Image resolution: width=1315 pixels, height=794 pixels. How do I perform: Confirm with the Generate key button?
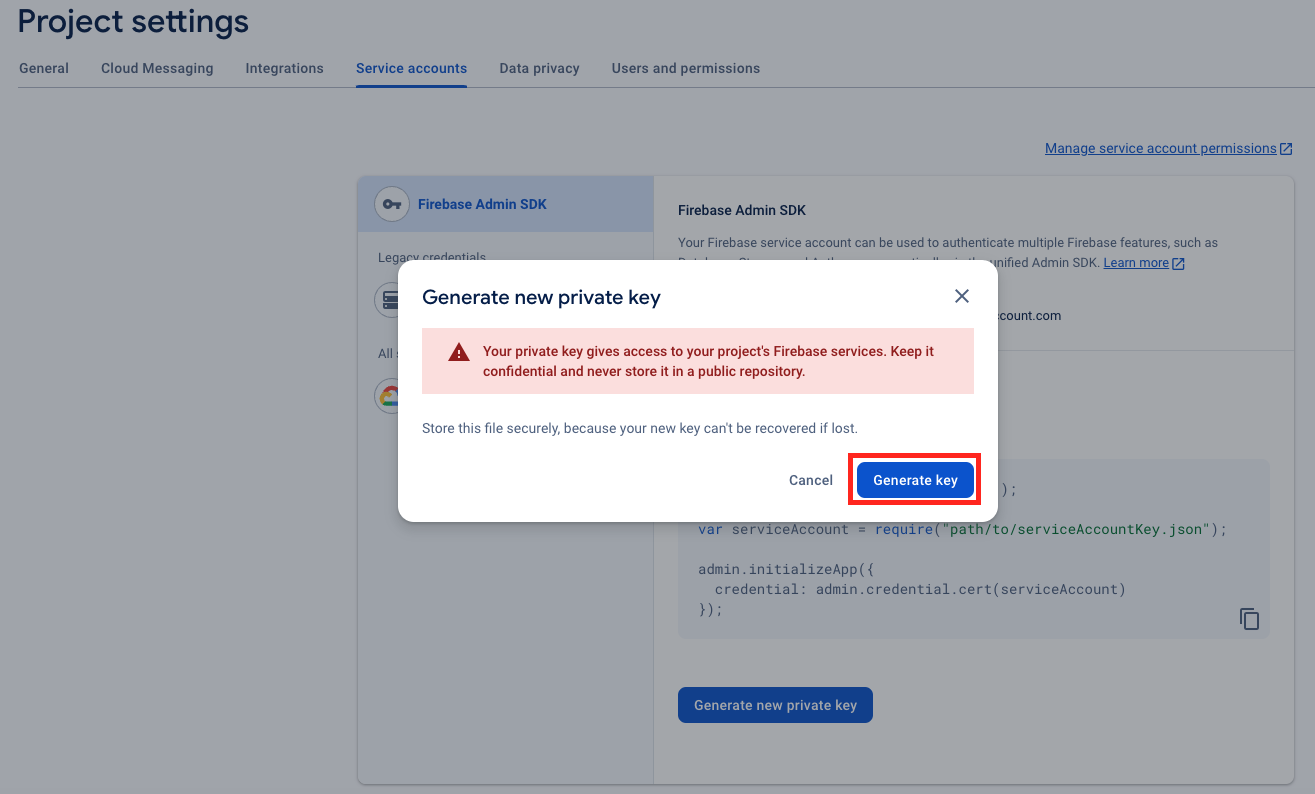[915, 480]
